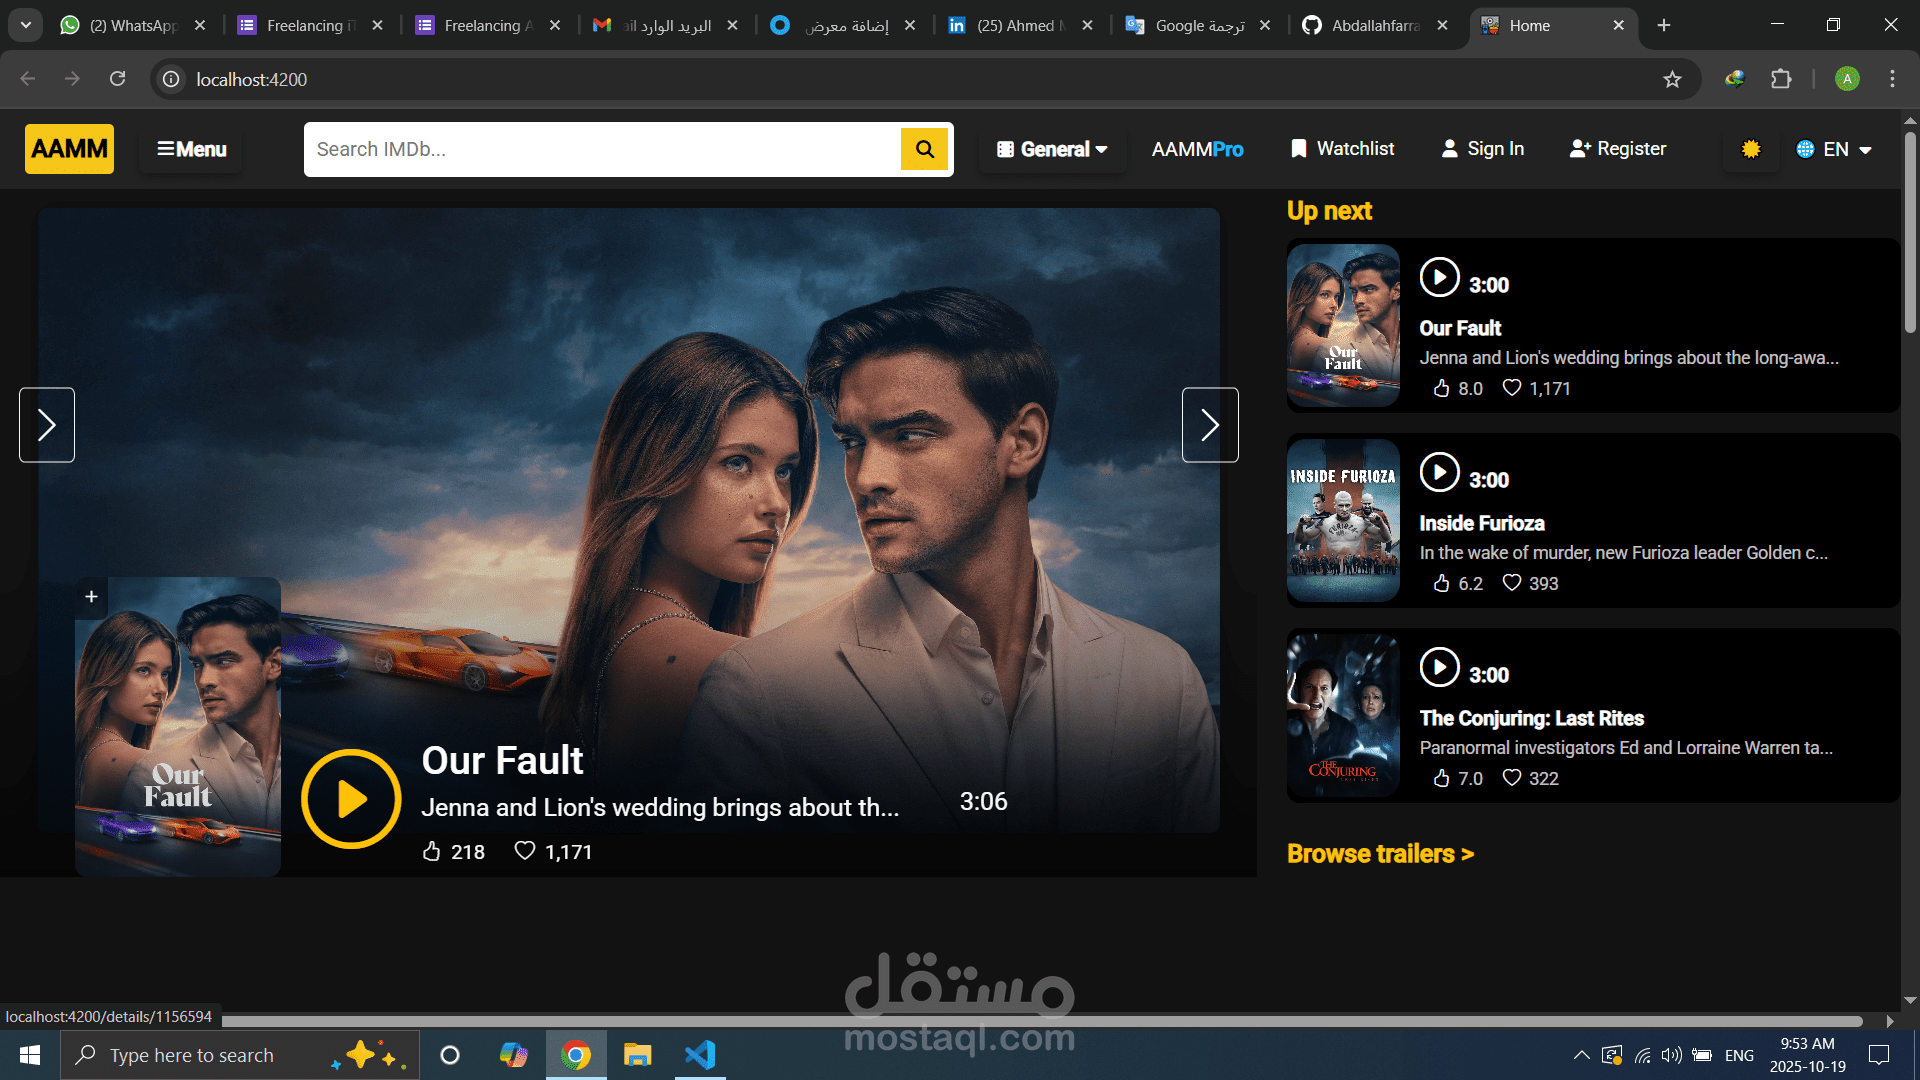Click the thumbs-up icon beside 8.0

pos(1441,388)
